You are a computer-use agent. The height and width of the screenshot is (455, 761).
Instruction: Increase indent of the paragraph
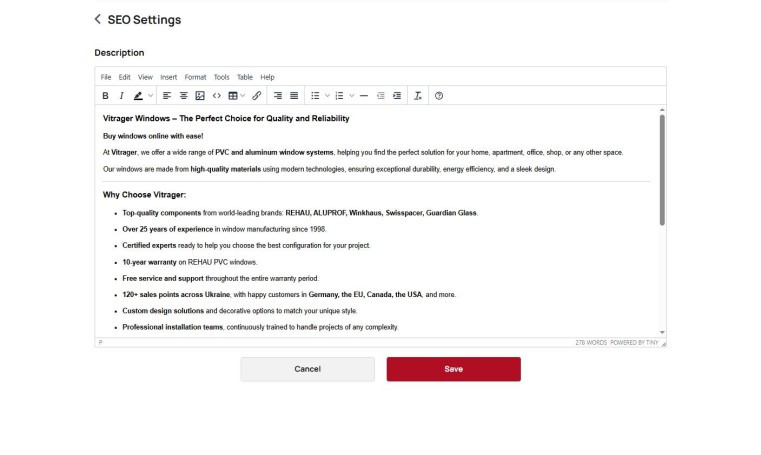(397, 96)
